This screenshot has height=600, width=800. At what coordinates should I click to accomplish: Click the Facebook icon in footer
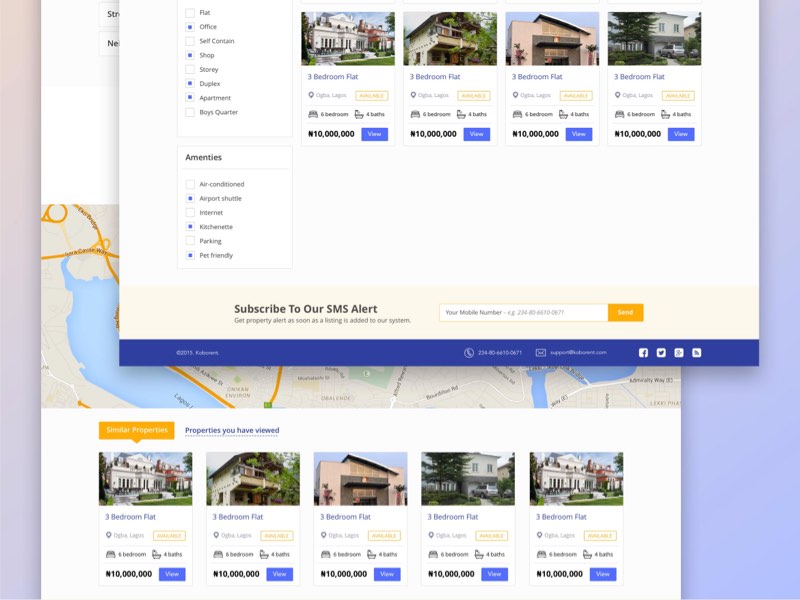point(643,352)
